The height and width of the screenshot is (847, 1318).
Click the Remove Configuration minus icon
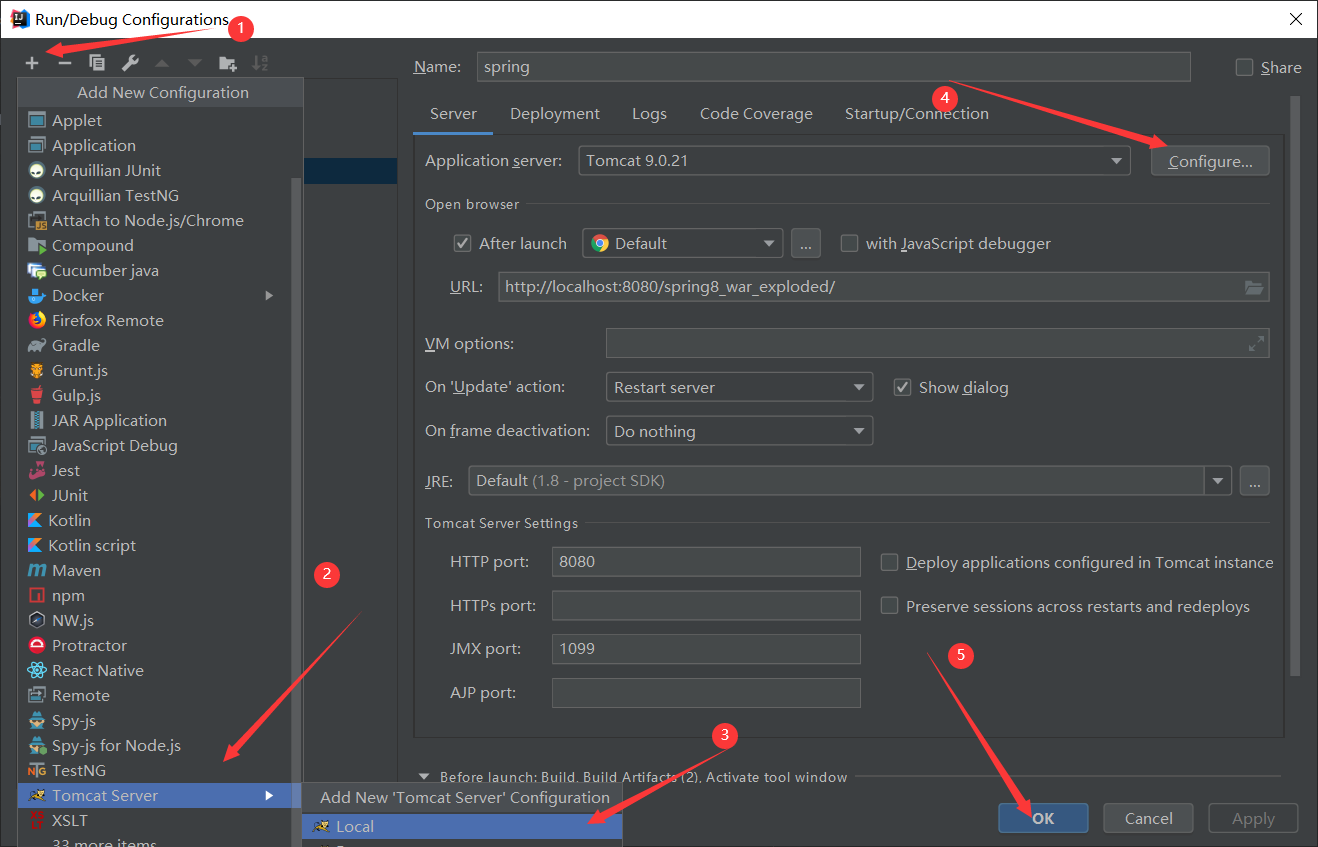pos(65,63)
